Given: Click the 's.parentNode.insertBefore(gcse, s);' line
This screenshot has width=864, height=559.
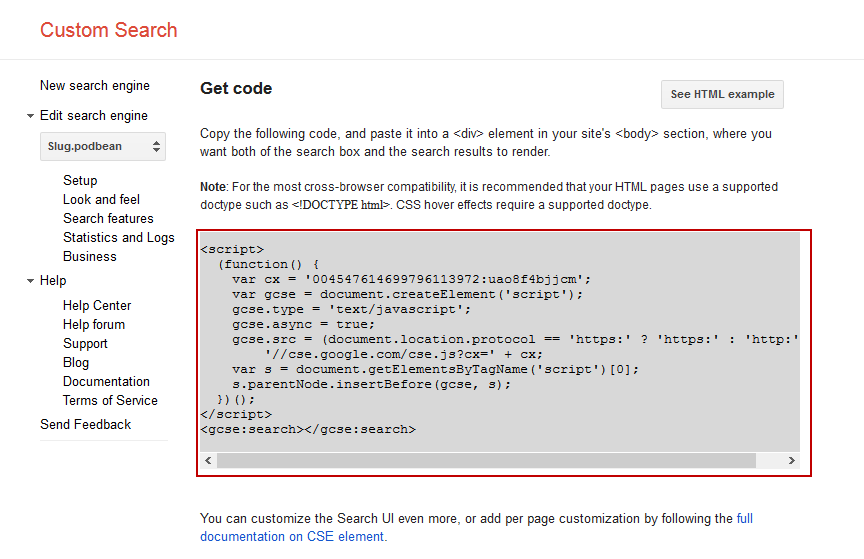Looking at the screenshot, I should coord(371,385).
